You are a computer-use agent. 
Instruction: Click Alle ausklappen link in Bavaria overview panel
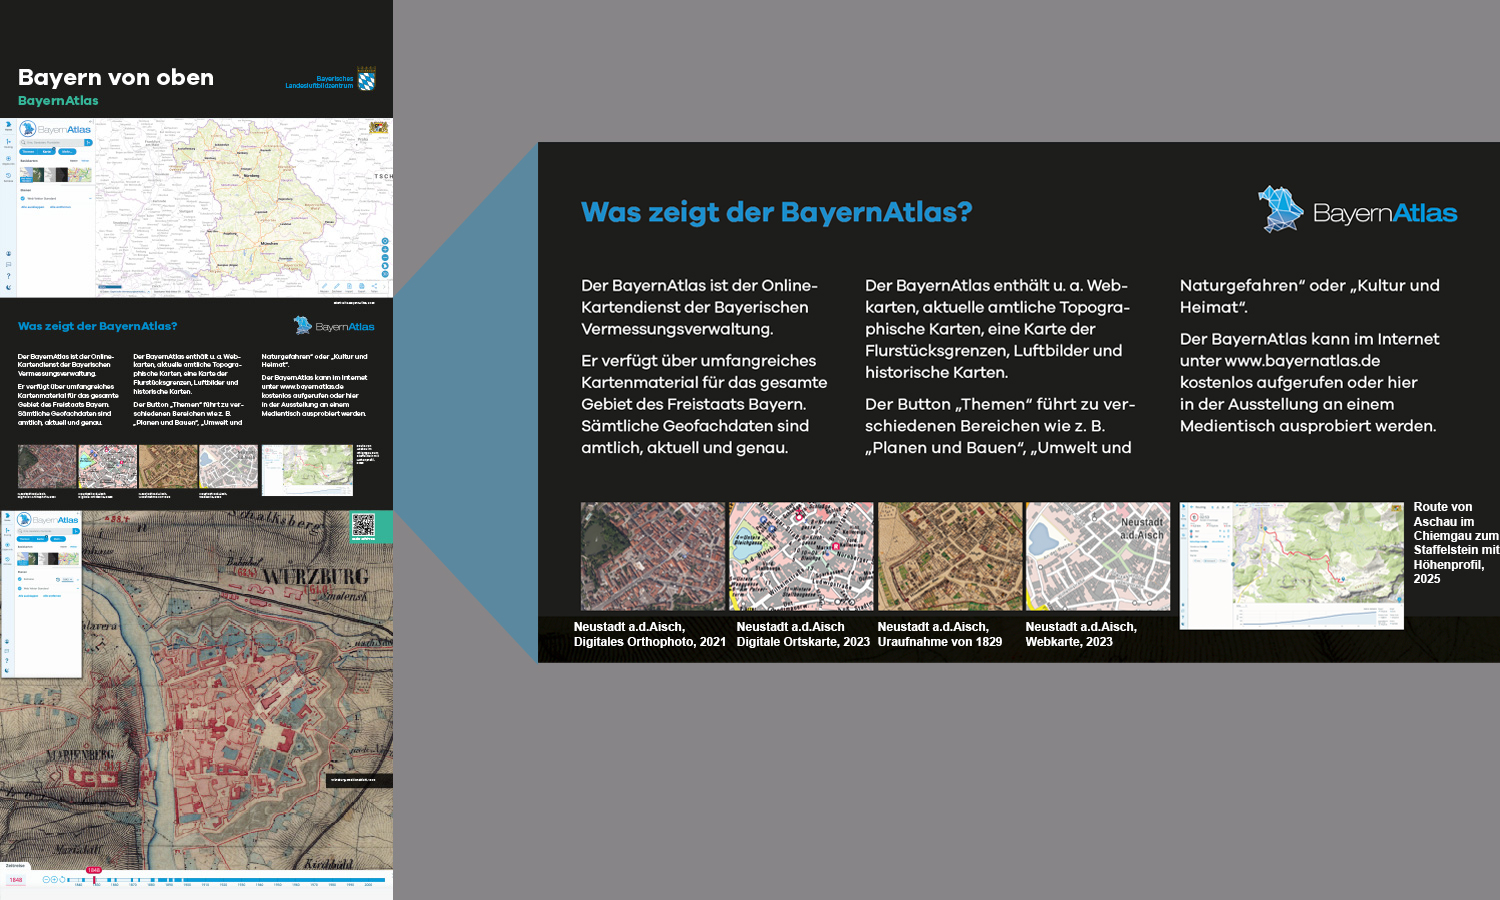pyautogui.click(x=32, y=207)
